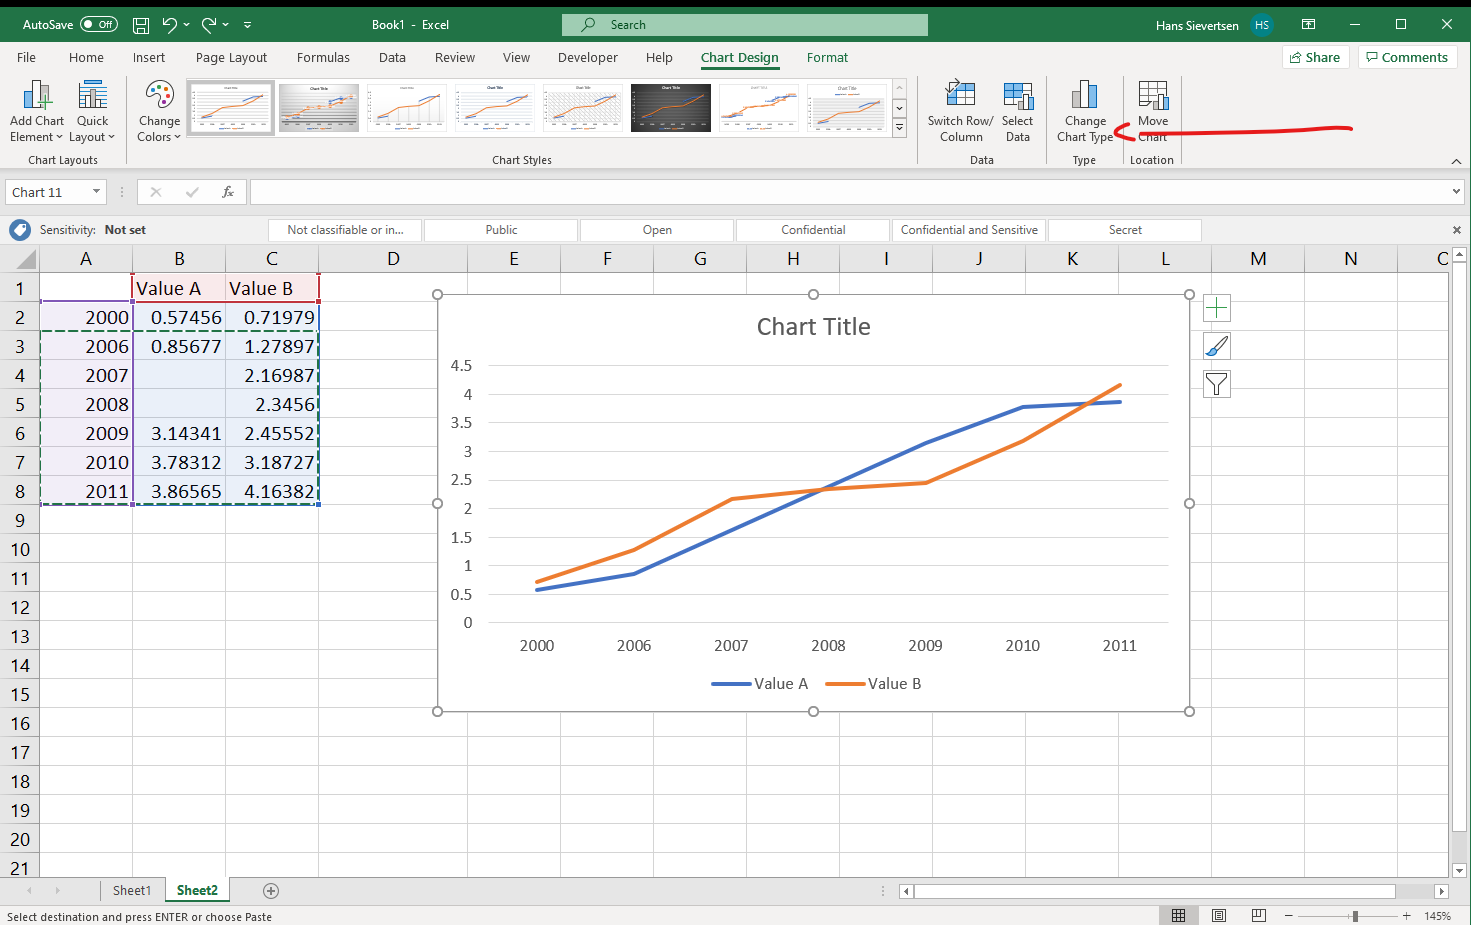This screenshot has width=1471, height=925.
Task: Click the formula bar input field
Action: click(848, 192)
